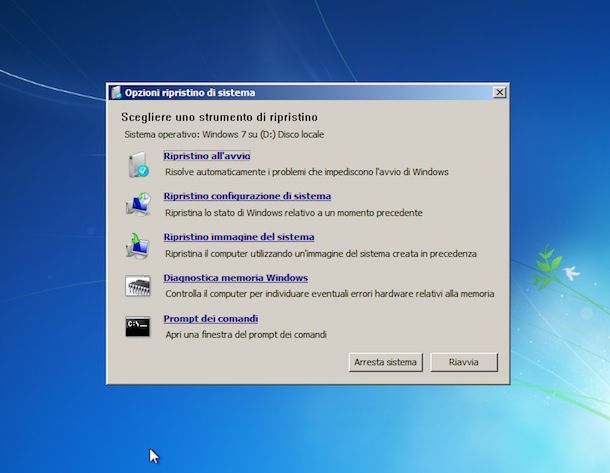Click description 'Risolve automaticamente i problemi che impediscono l'avvio di Windows'
The height and width of the screenshot is (473, 610).
pyautogui.click(x=307, y=172)
